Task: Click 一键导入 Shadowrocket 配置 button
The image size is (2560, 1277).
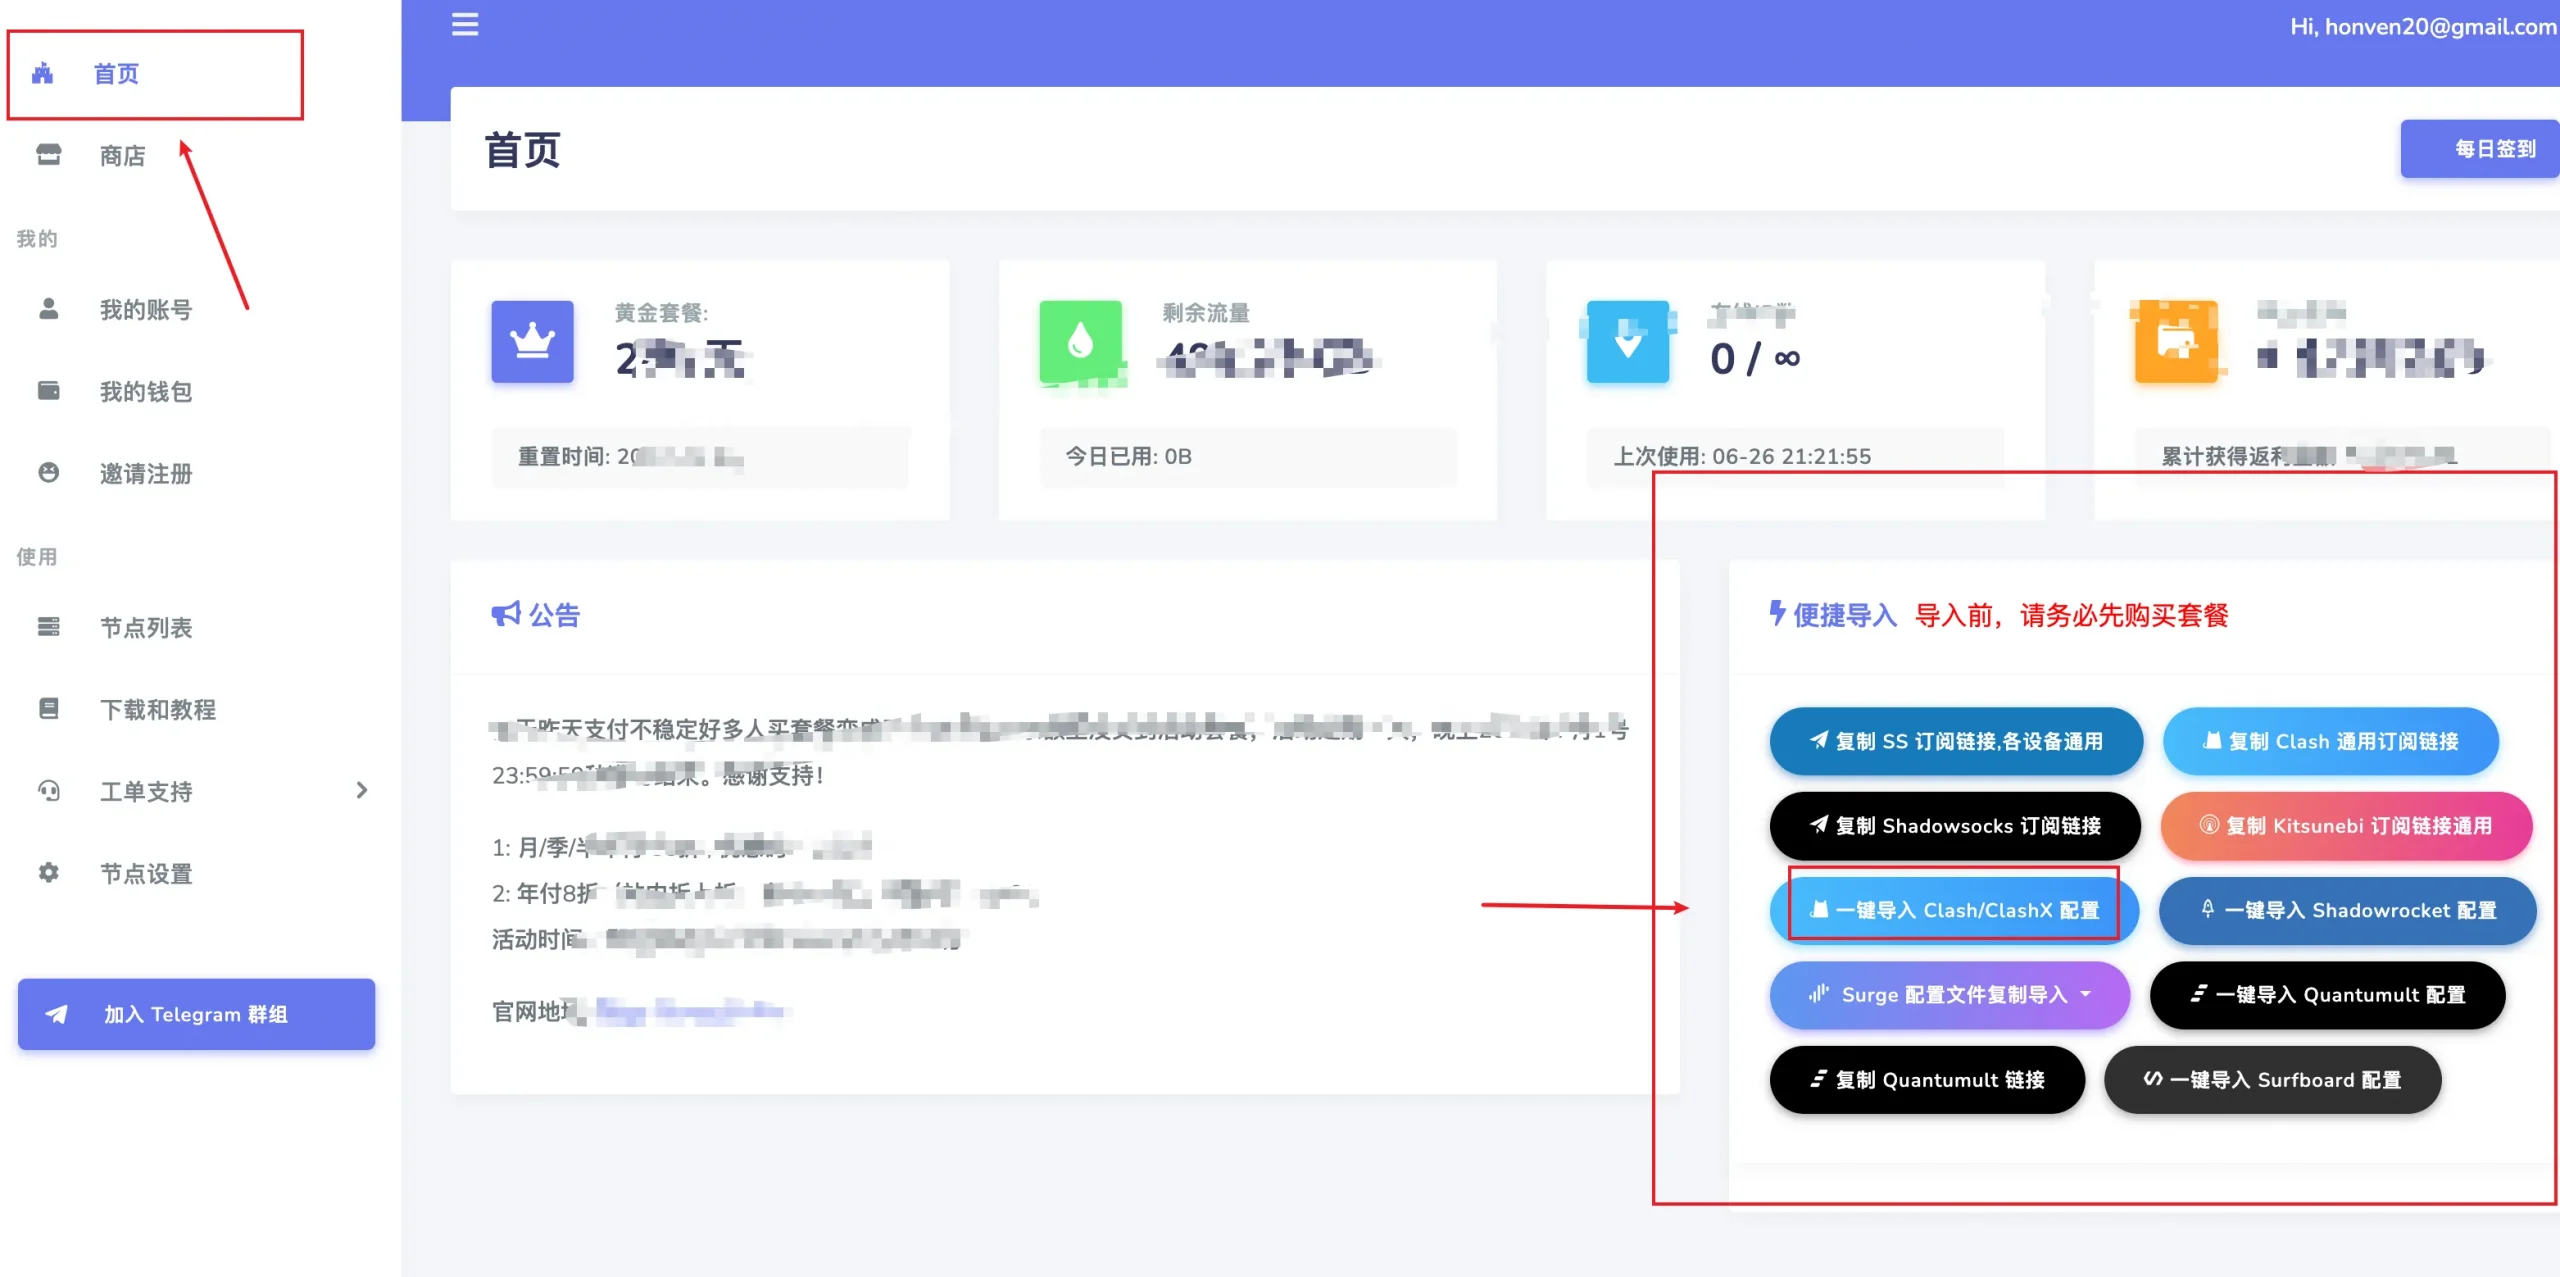Action: coord(2347,910)
